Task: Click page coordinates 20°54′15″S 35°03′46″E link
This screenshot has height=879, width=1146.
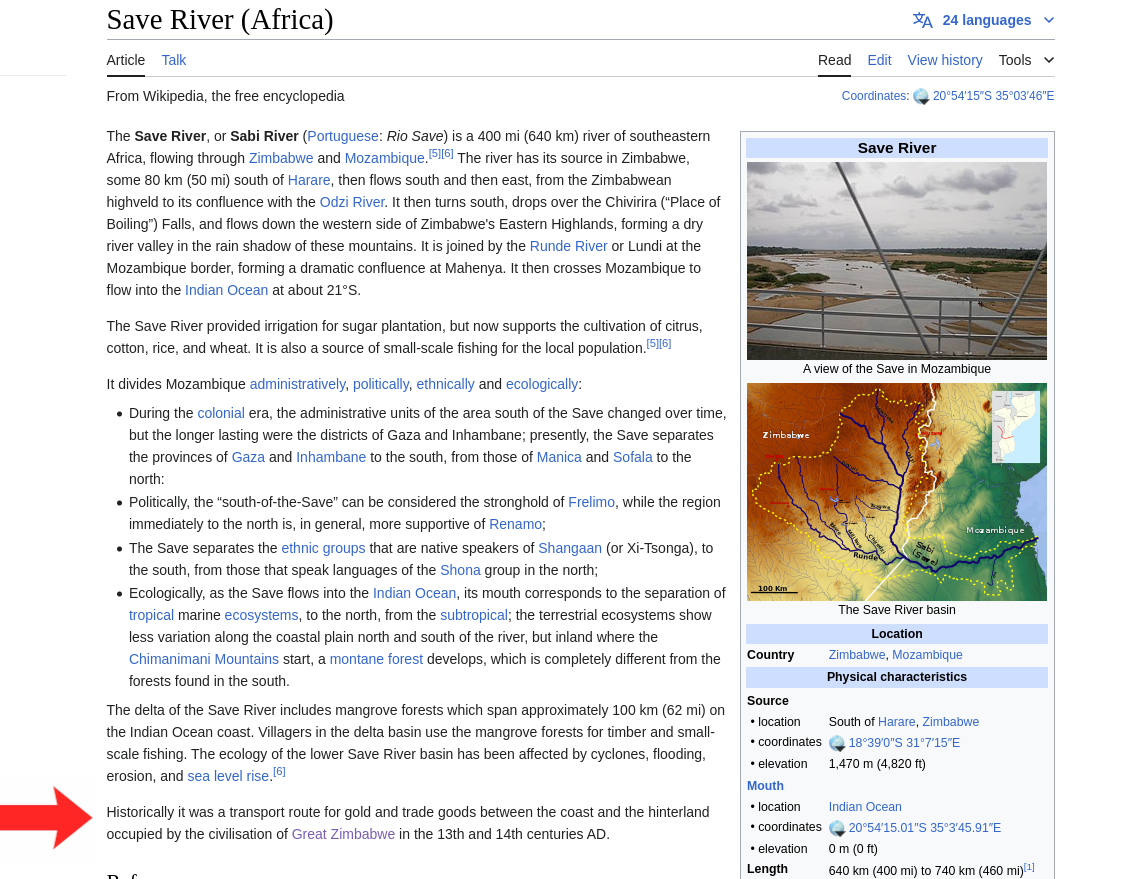Action: [993, 96]
